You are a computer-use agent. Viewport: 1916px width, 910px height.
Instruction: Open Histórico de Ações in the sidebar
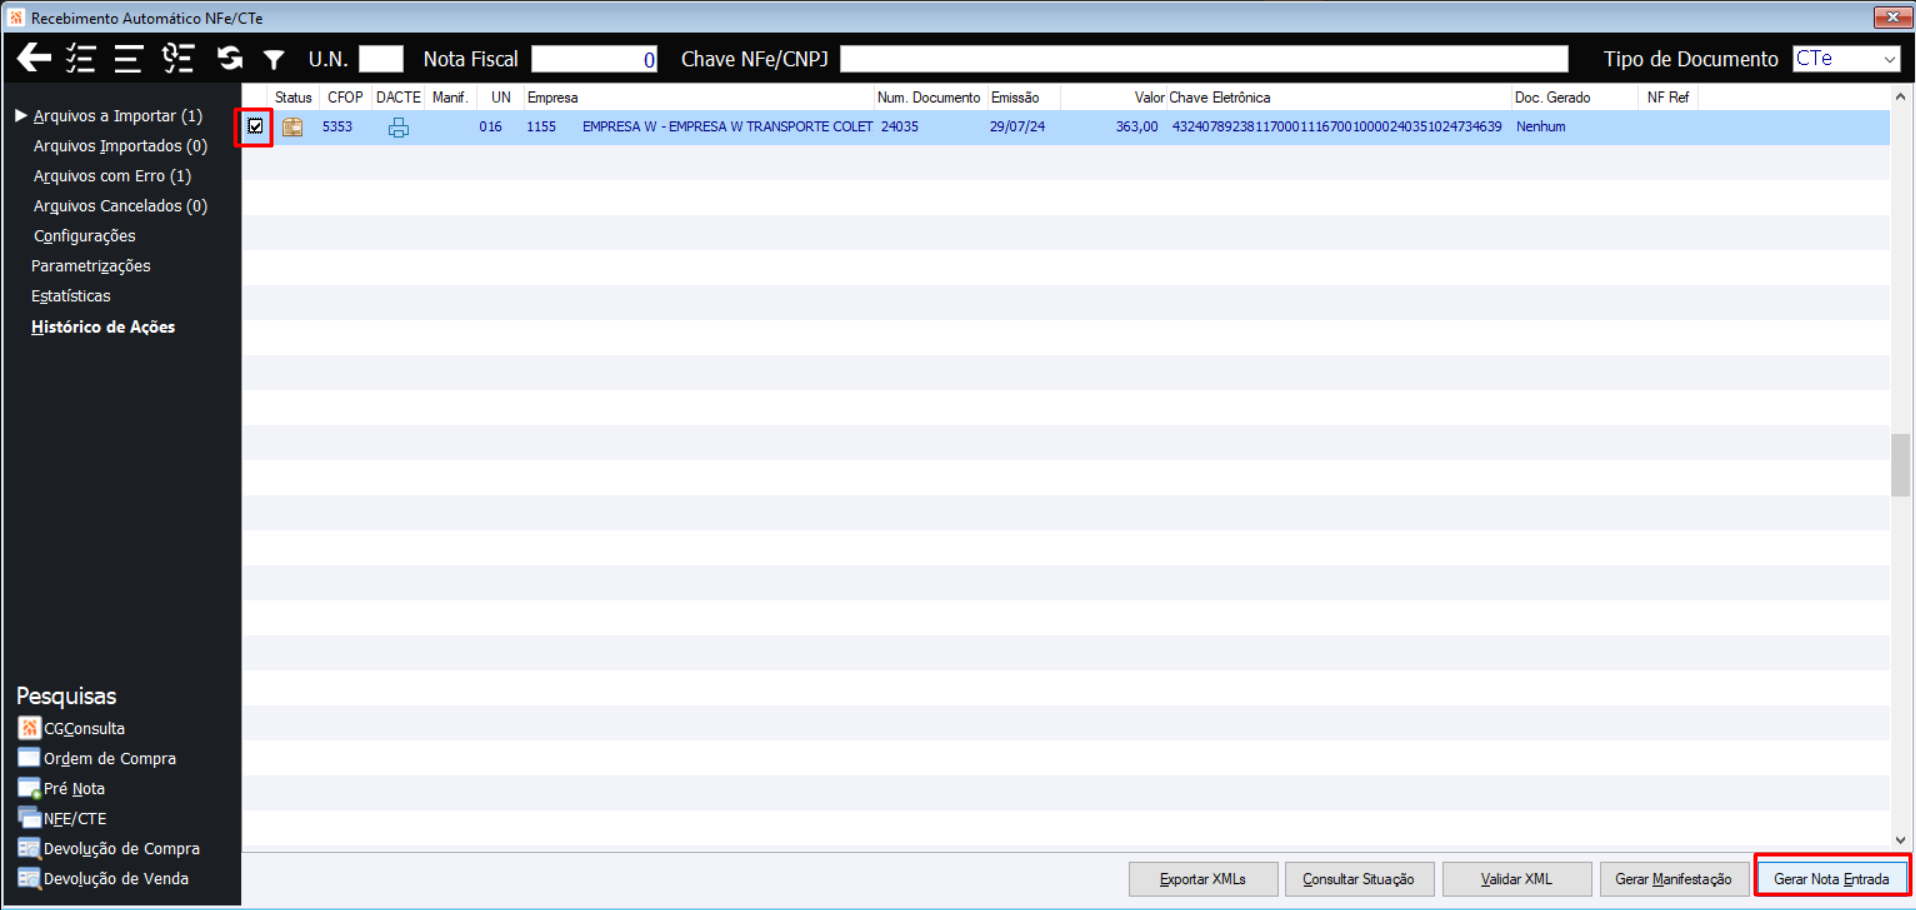pos(103,327)
